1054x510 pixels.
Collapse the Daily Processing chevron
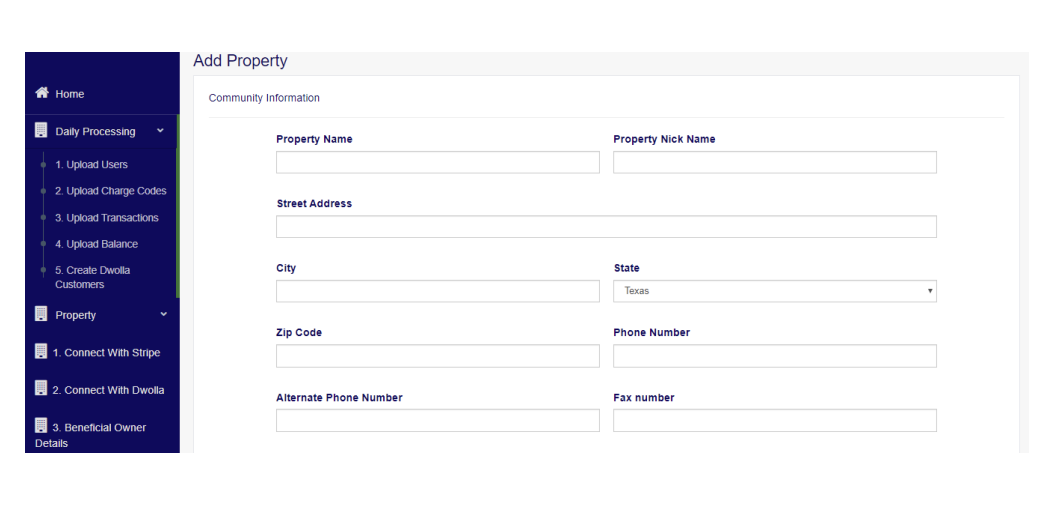tap(160, 131)
